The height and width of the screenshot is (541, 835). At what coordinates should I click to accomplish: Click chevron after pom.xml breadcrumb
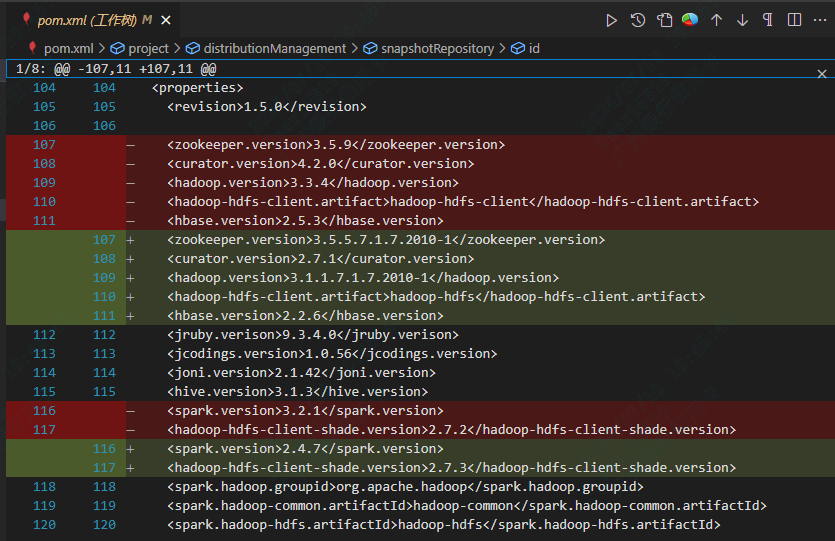point(102,48)
